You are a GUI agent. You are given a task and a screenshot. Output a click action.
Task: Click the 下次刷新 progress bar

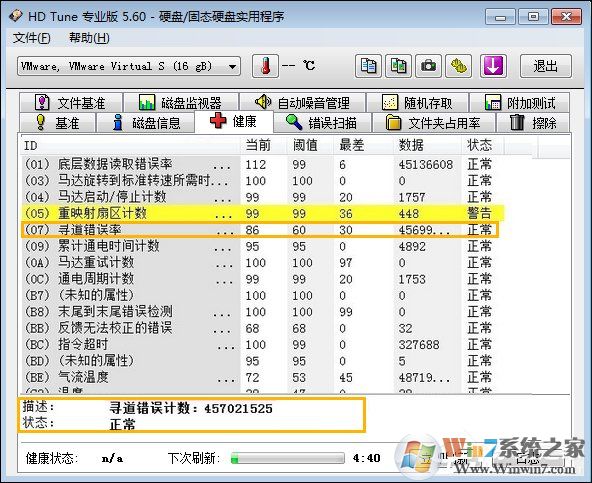coord(288,458)
